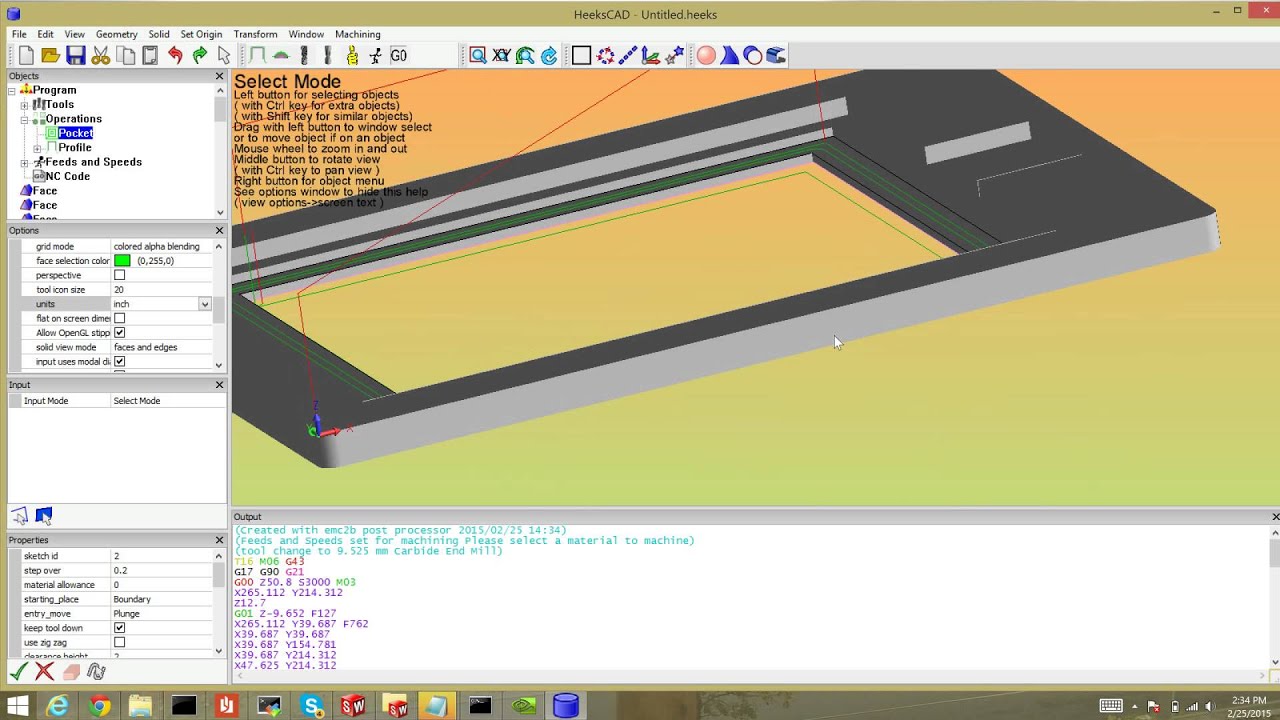Toggle the perspective checkbox
Image resolution: width=1280 pixels, height=720 pixels.
120,275
